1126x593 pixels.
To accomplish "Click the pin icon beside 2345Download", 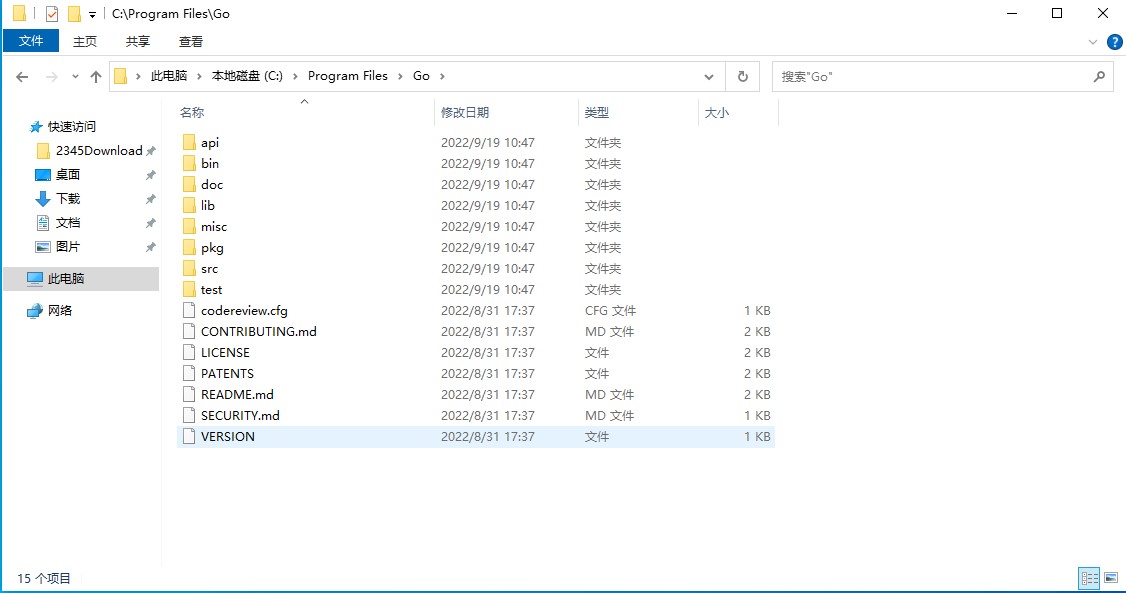I will coord(150,151).
